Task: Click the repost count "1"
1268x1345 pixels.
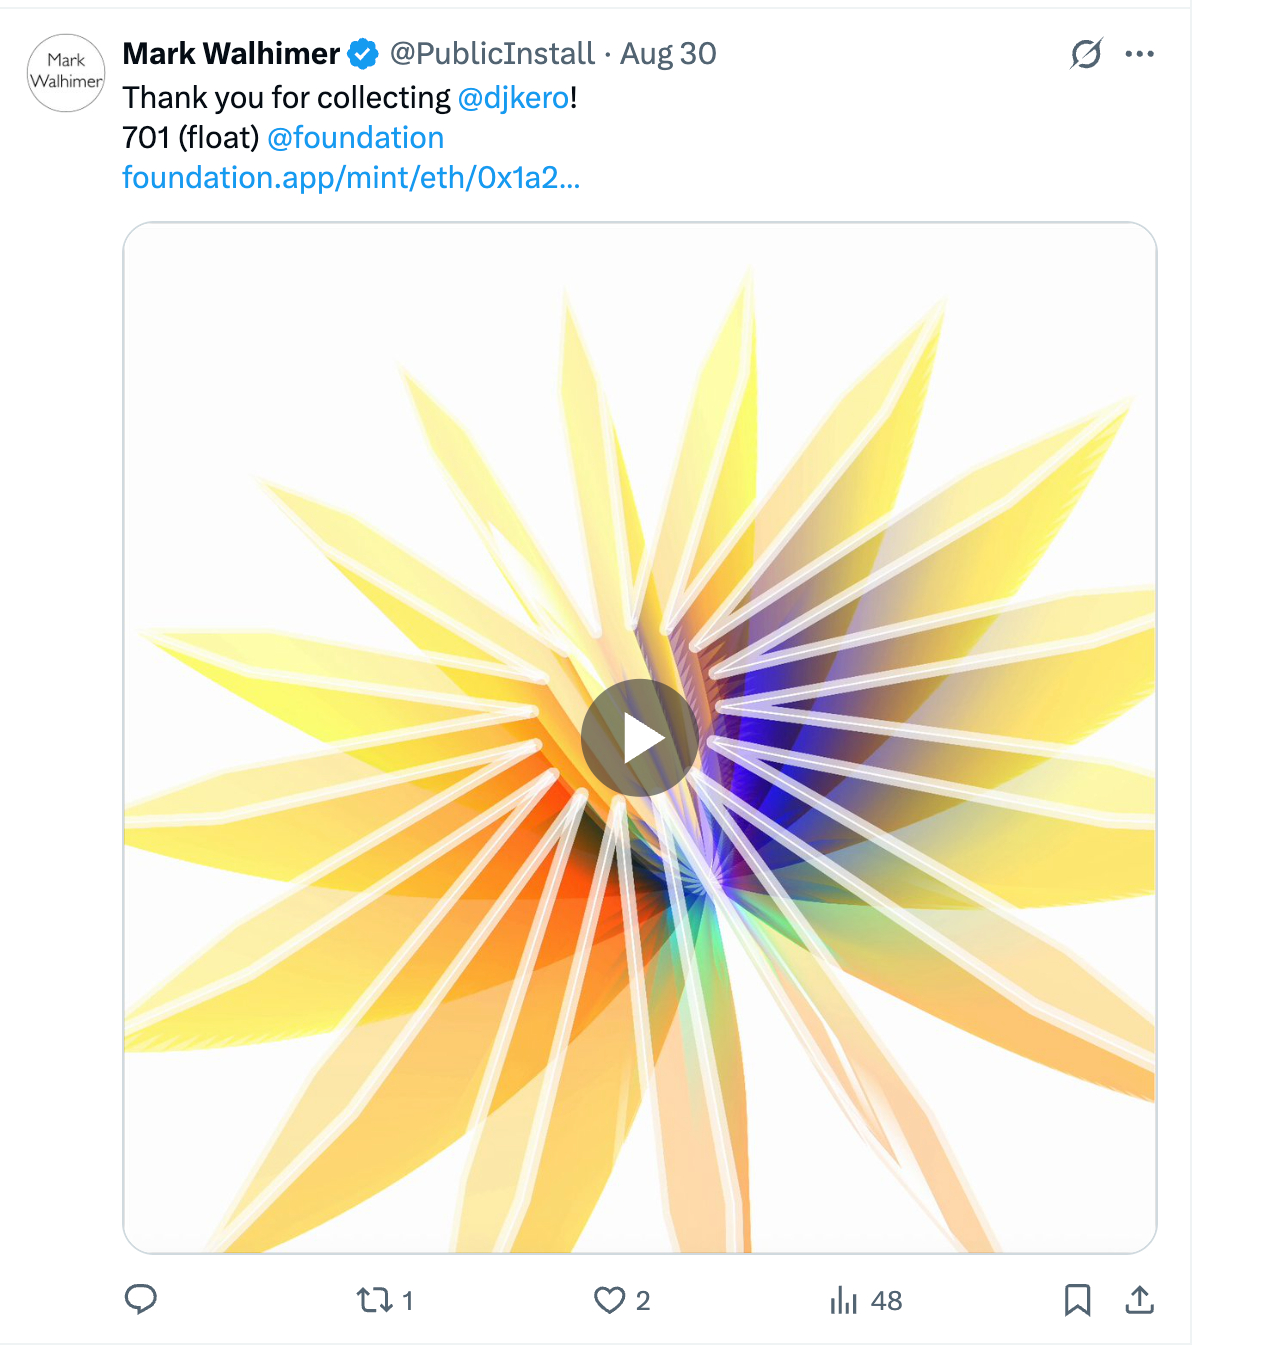Action: point(408,1301)
